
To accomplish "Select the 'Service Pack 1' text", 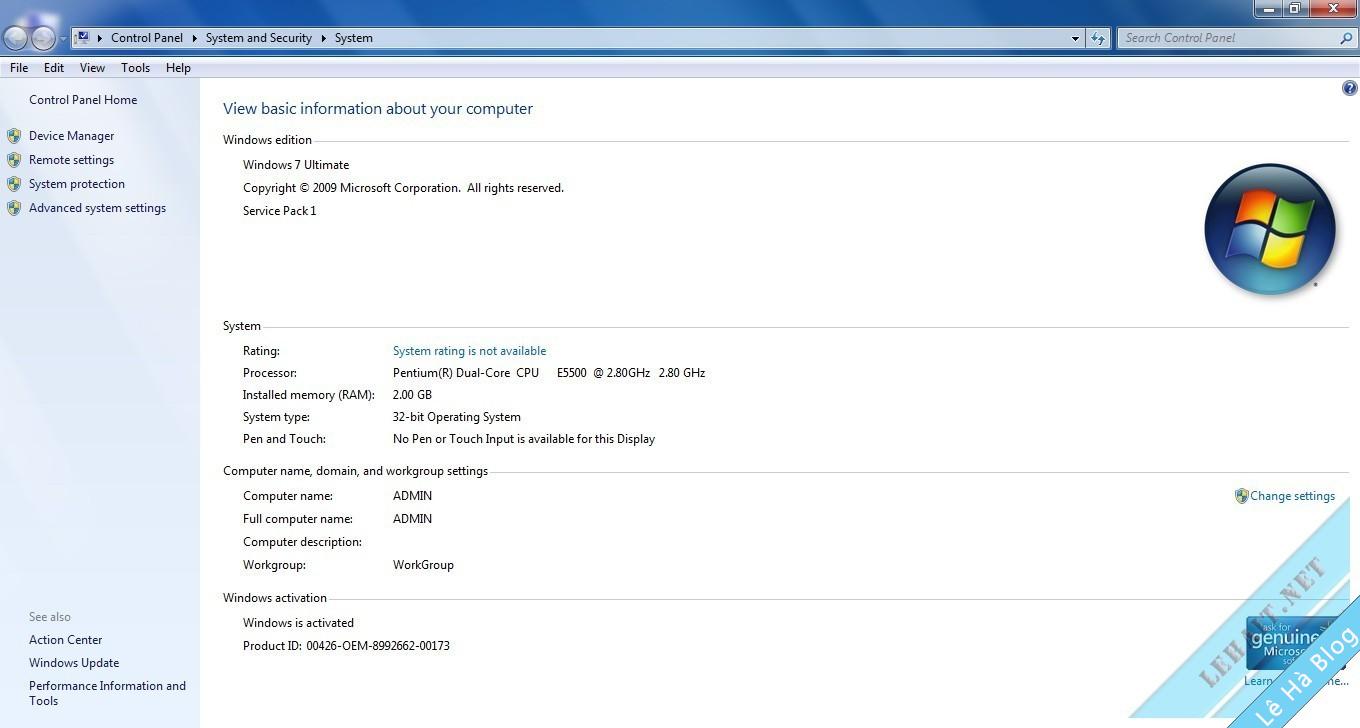I will point(279,211).
